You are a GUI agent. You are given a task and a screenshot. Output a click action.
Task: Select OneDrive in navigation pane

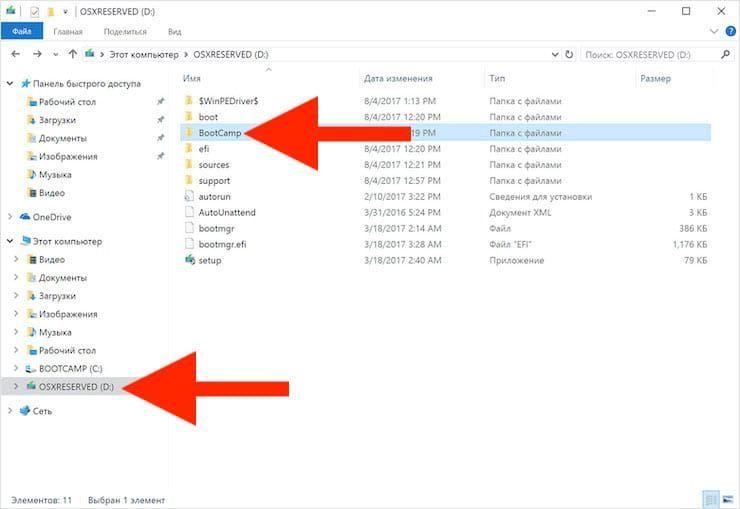[52, 217]
